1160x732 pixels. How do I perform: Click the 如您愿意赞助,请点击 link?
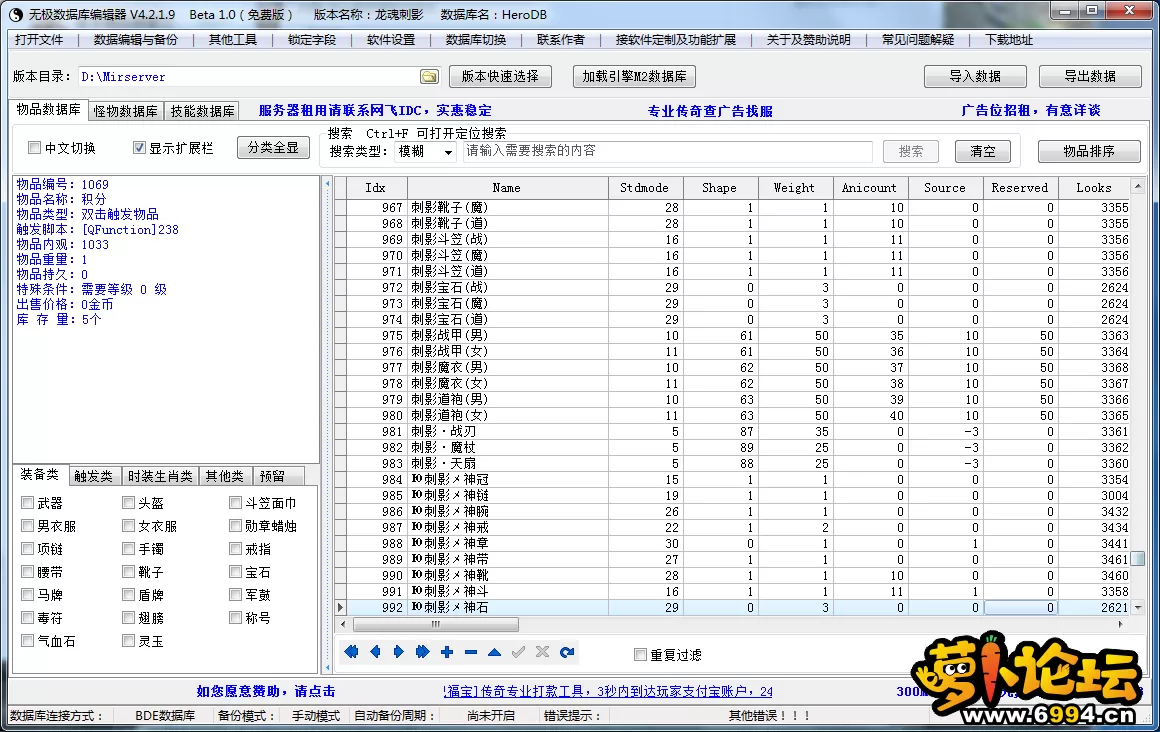click(266, 691)
